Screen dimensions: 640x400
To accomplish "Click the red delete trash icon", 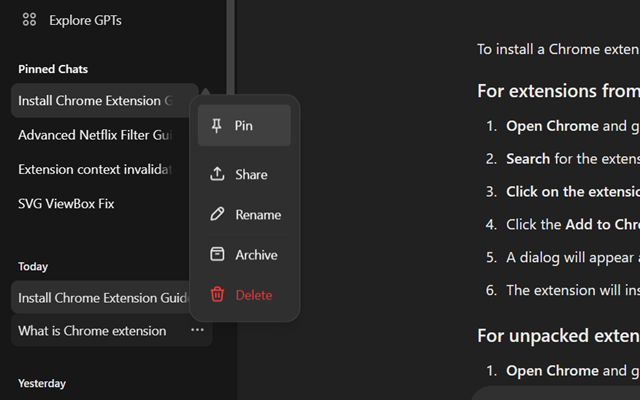I will pyautogui.click(x=217, y=295).
